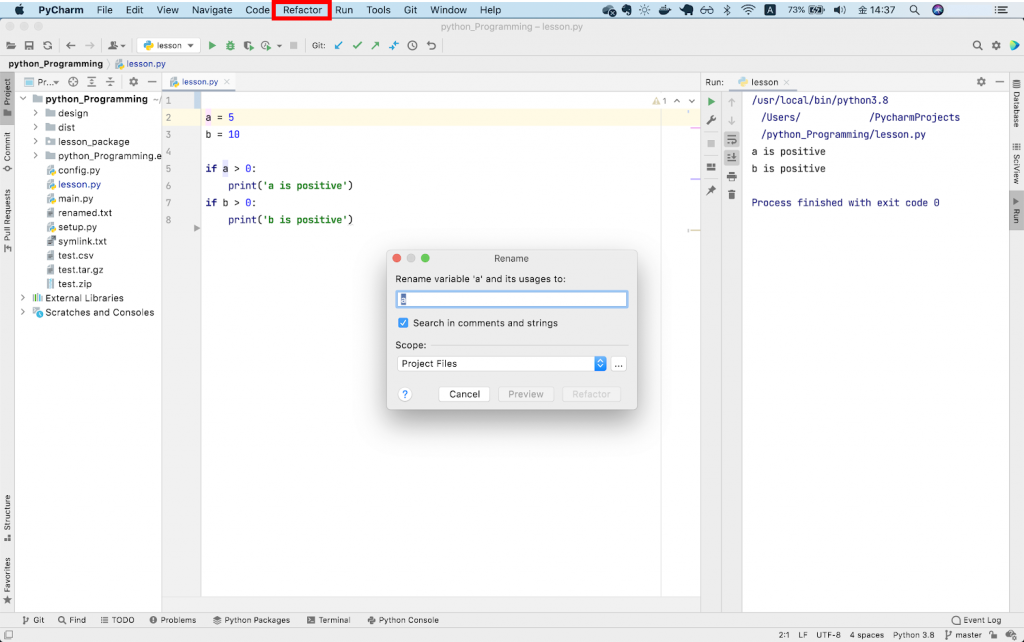Toggle the Commit tool window stripe button

(7, 152)
